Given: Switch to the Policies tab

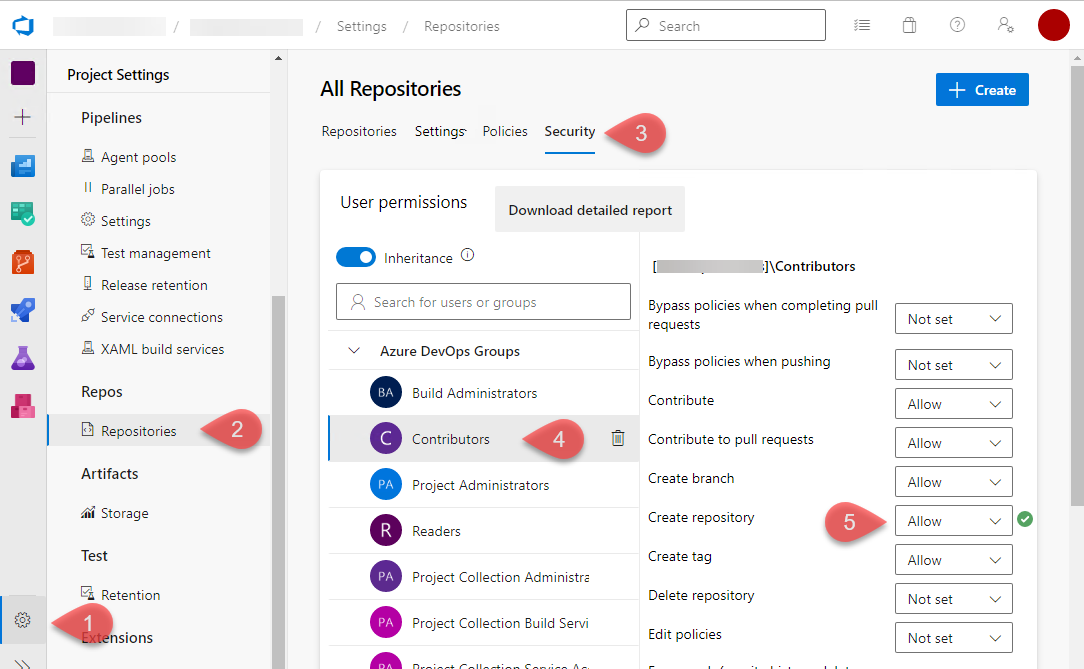Looking at the screenshot, I should pos(505,131).
